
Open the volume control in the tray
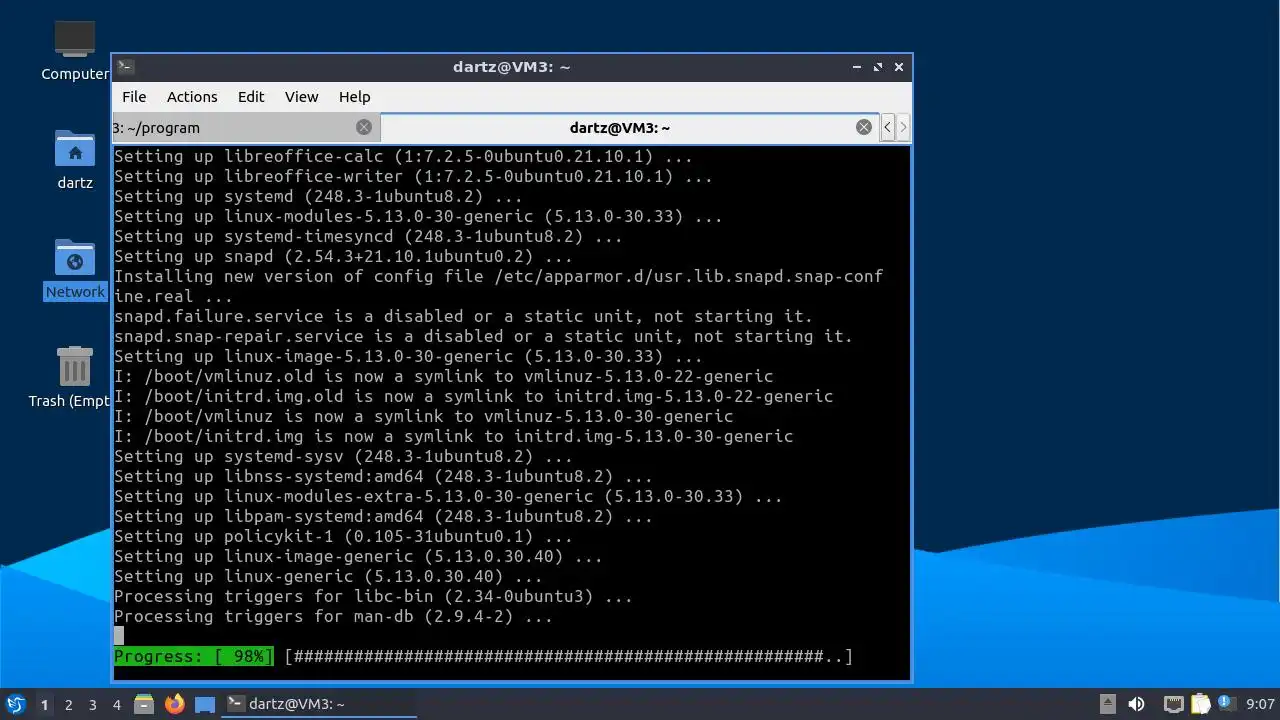point(1136,704)
